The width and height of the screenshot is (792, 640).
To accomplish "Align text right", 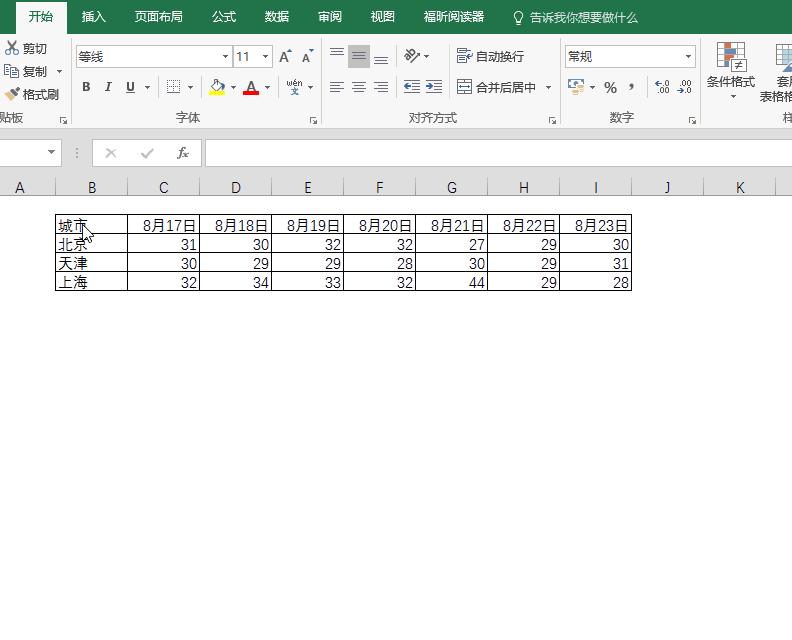I will tap(381, 87).
